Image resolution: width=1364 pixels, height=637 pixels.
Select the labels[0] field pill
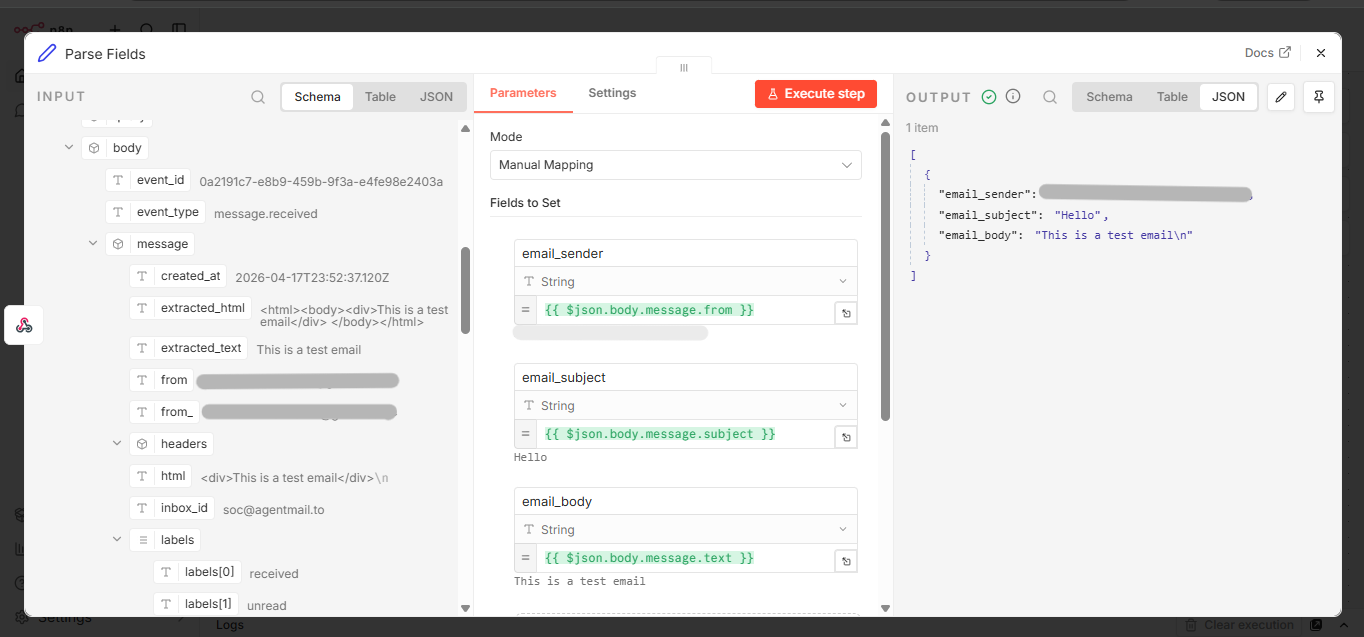point(197,572)
